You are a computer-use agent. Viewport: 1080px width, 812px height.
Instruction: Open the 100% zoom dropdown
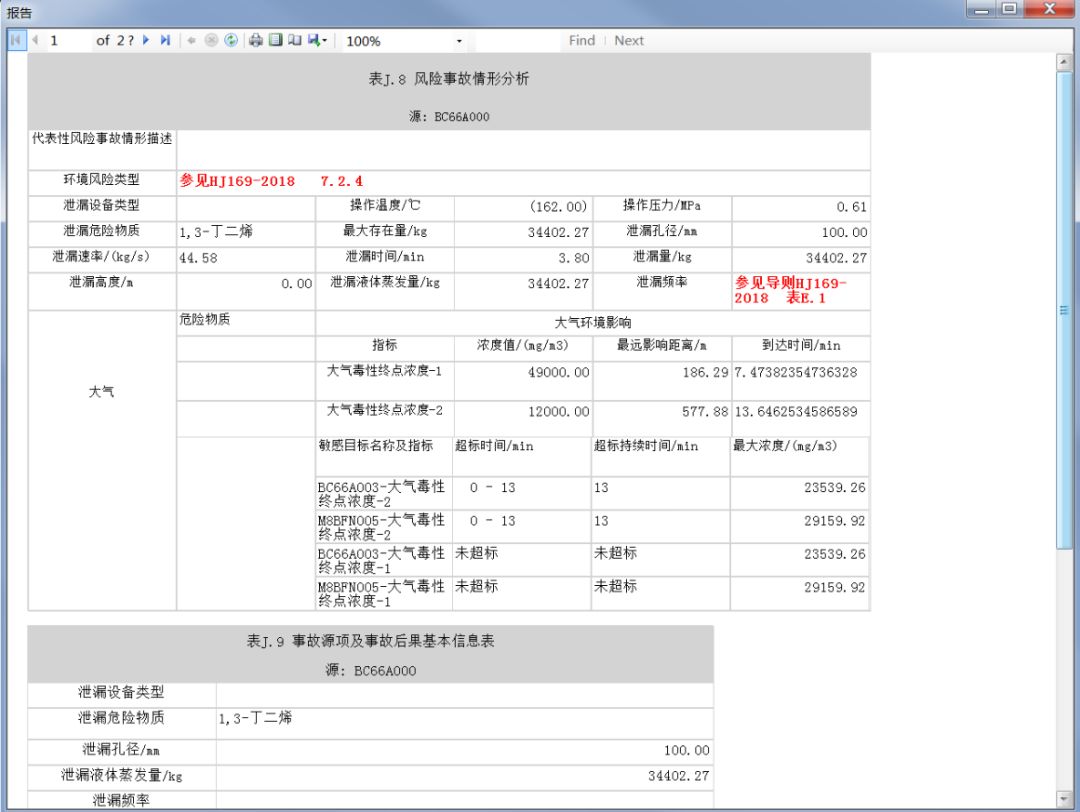pos(459,41)
